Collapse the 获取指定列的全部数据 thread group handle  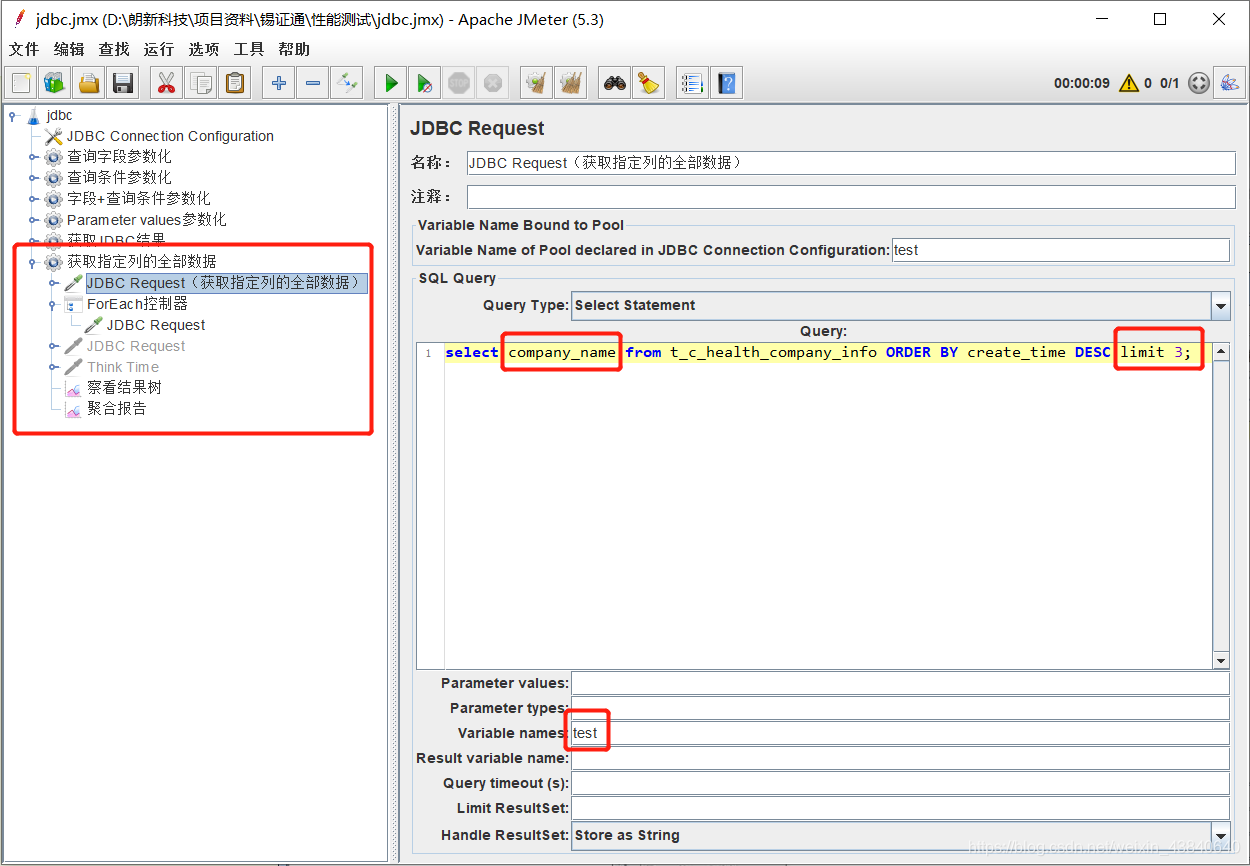coord(33,262)
